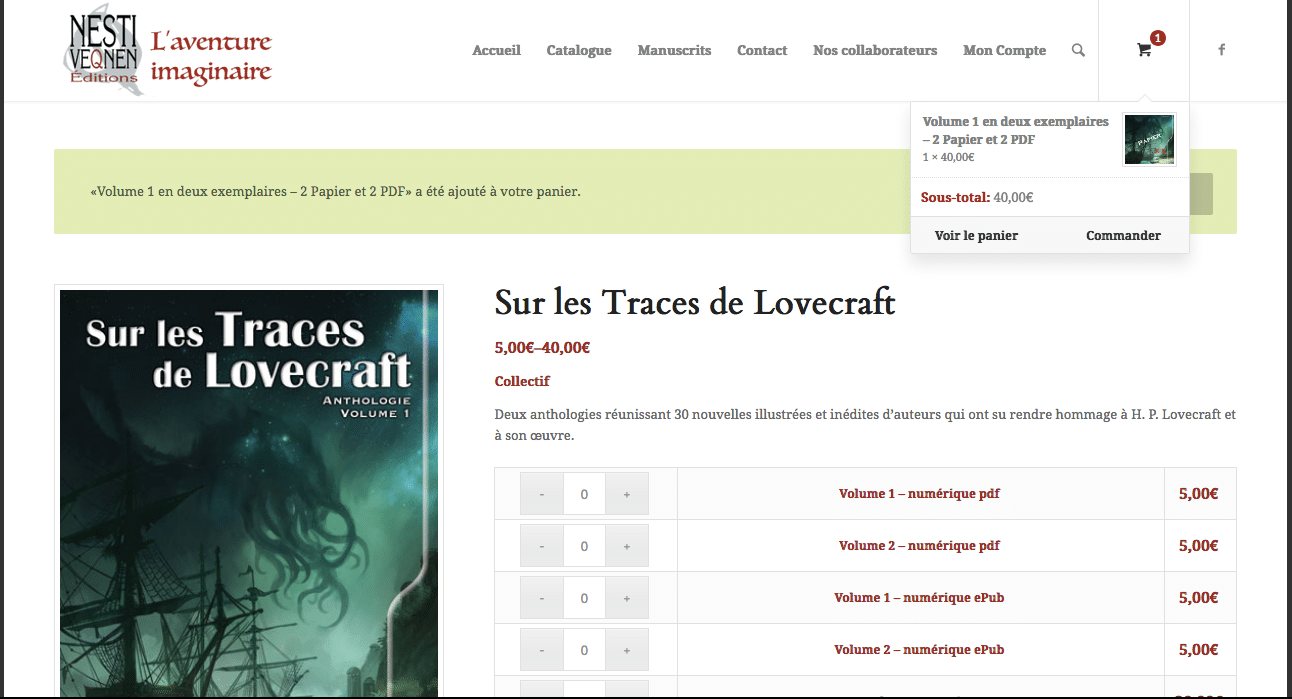Click the 5,00€ price in Volume 2 ePub row
Image resolution: width=1292 pixels, height=699 pixels.
coord(1198,650)
